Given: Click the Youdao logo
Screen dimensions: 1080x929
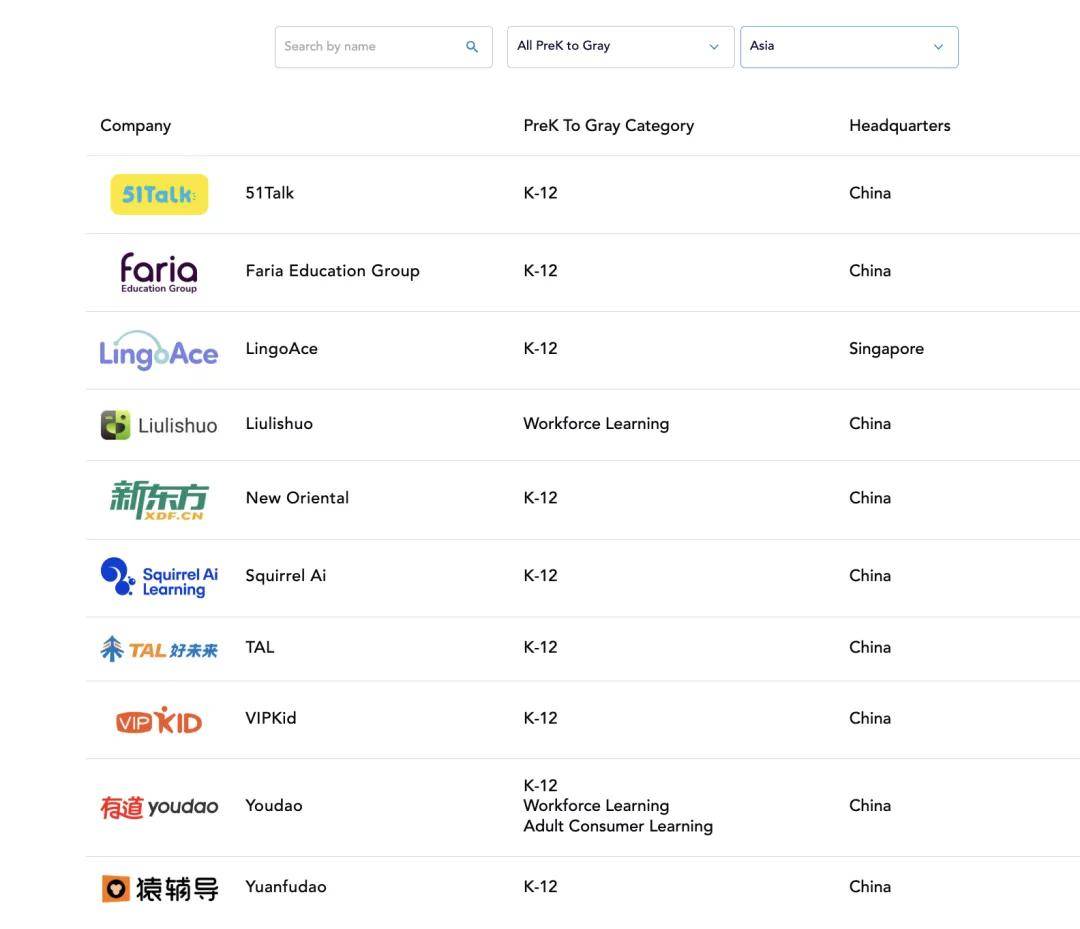Looking at the screenshot, I should click(159, 807).
